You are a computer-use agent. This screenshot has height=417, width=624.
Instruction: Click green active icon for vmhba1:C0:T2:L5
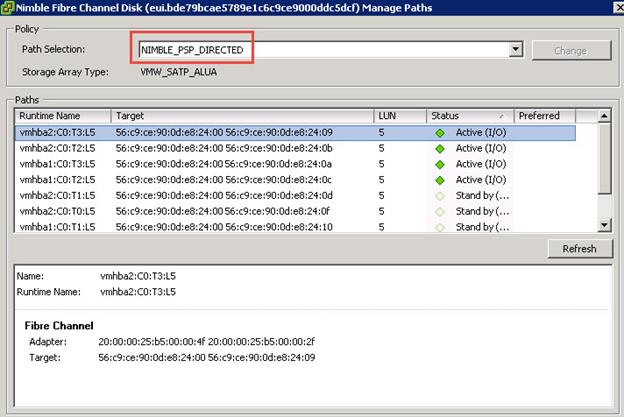click(x=440, y=180)
